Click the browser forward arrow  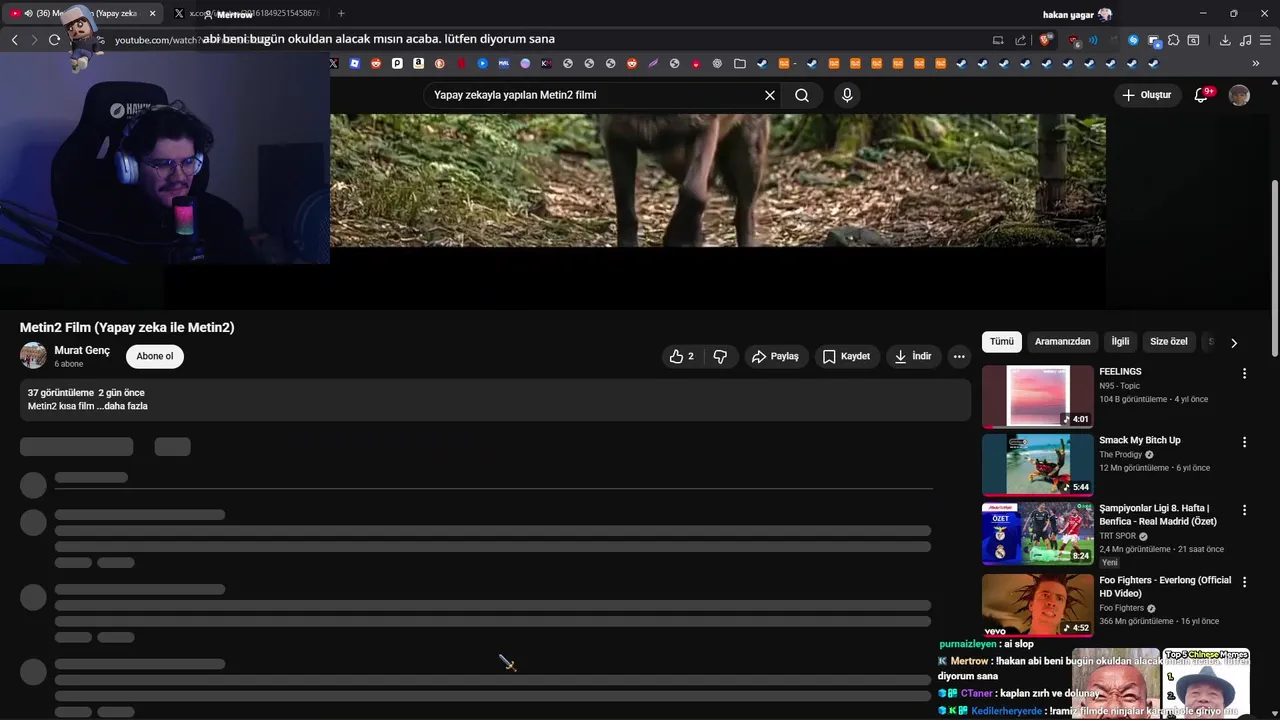(34, 40)
